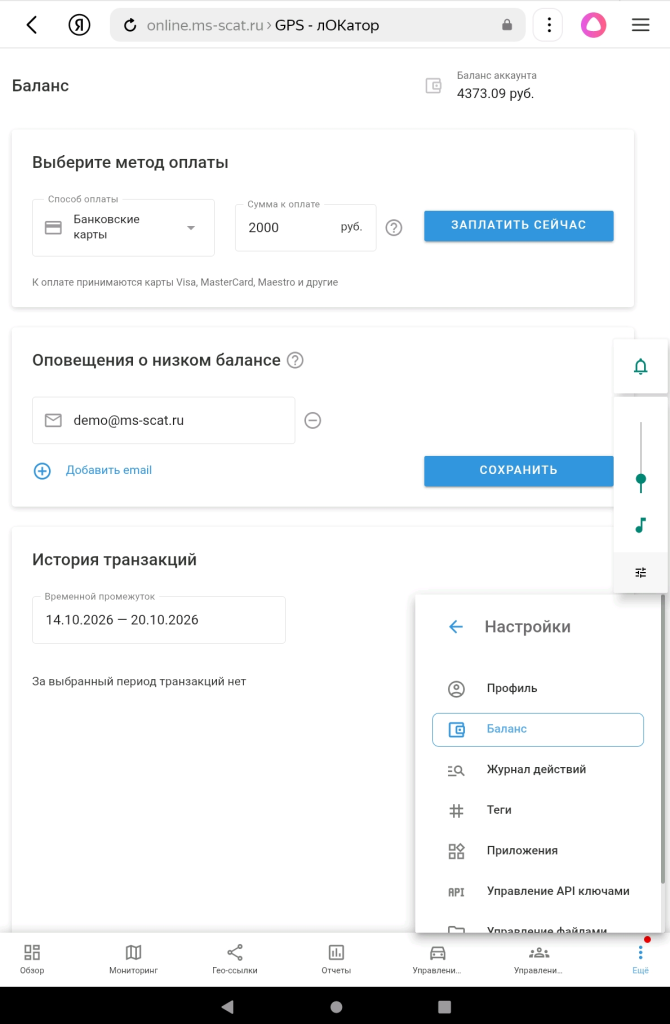This screenshot has width=670, height=1024.
Task: Tap Android back navigation button
Action: point(227,1006)
